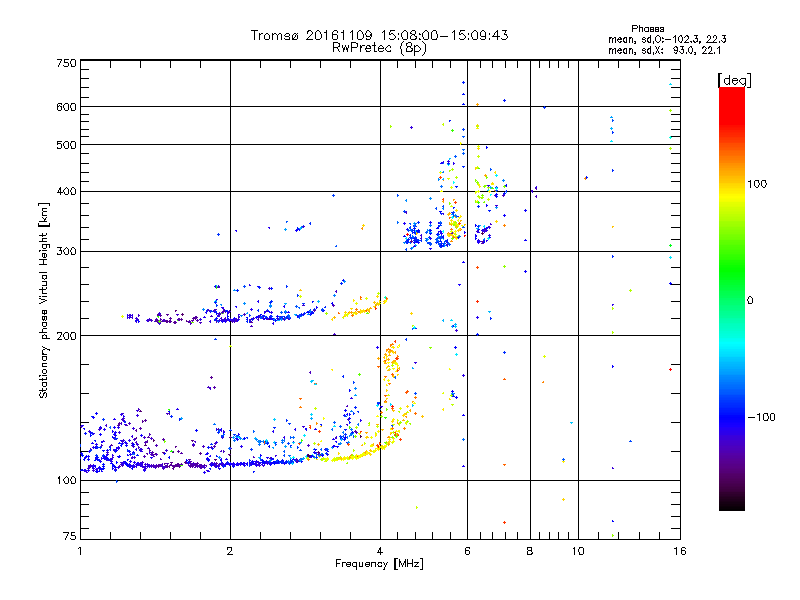This screenshot has height=600, width=800.
Task: Click the x-axis tick label '6'
Action: coord(467,551)
